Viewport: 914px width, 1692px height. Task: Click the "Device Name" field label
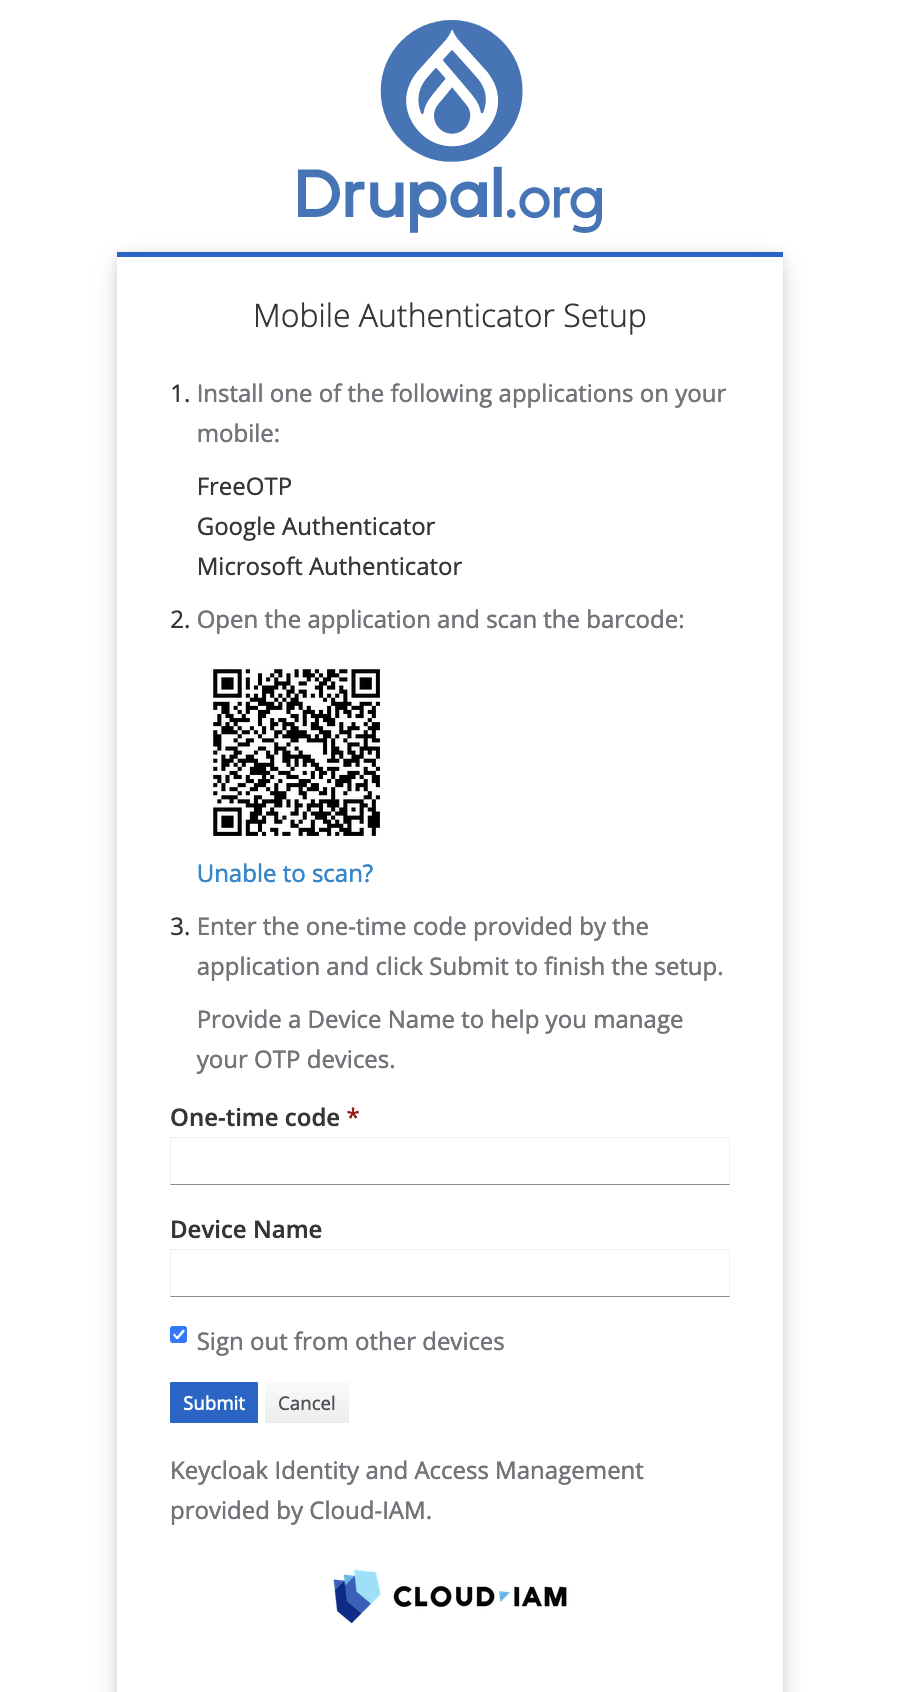tap(246, 1230)
